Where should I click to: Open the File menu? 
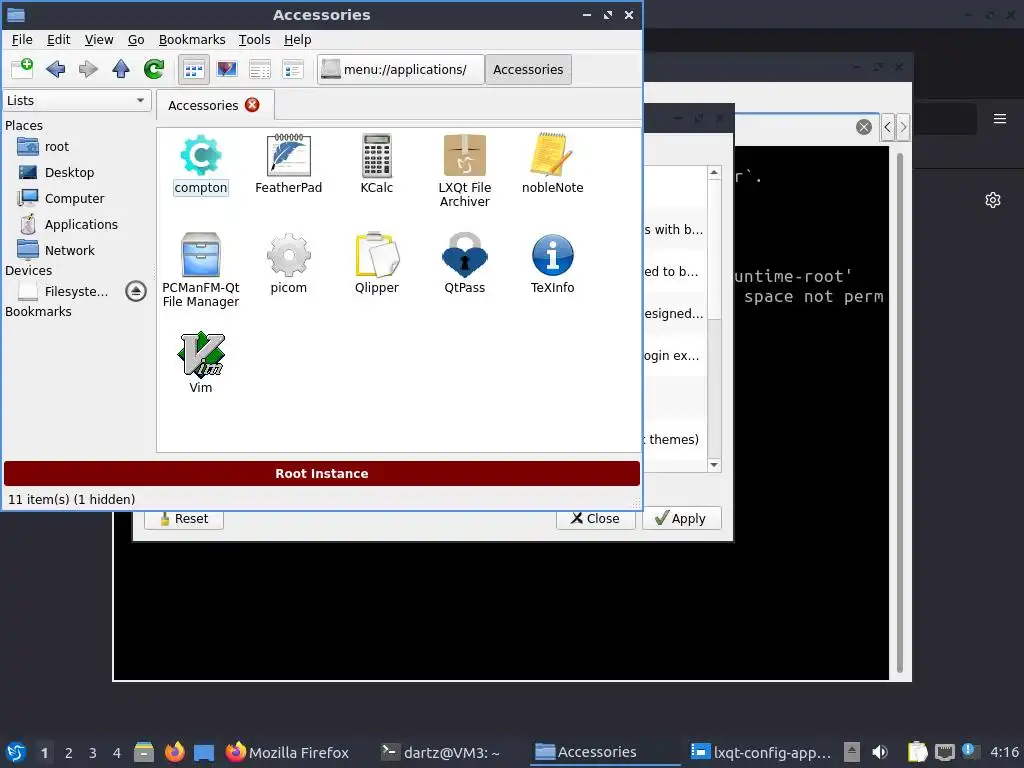pos(22,40)
